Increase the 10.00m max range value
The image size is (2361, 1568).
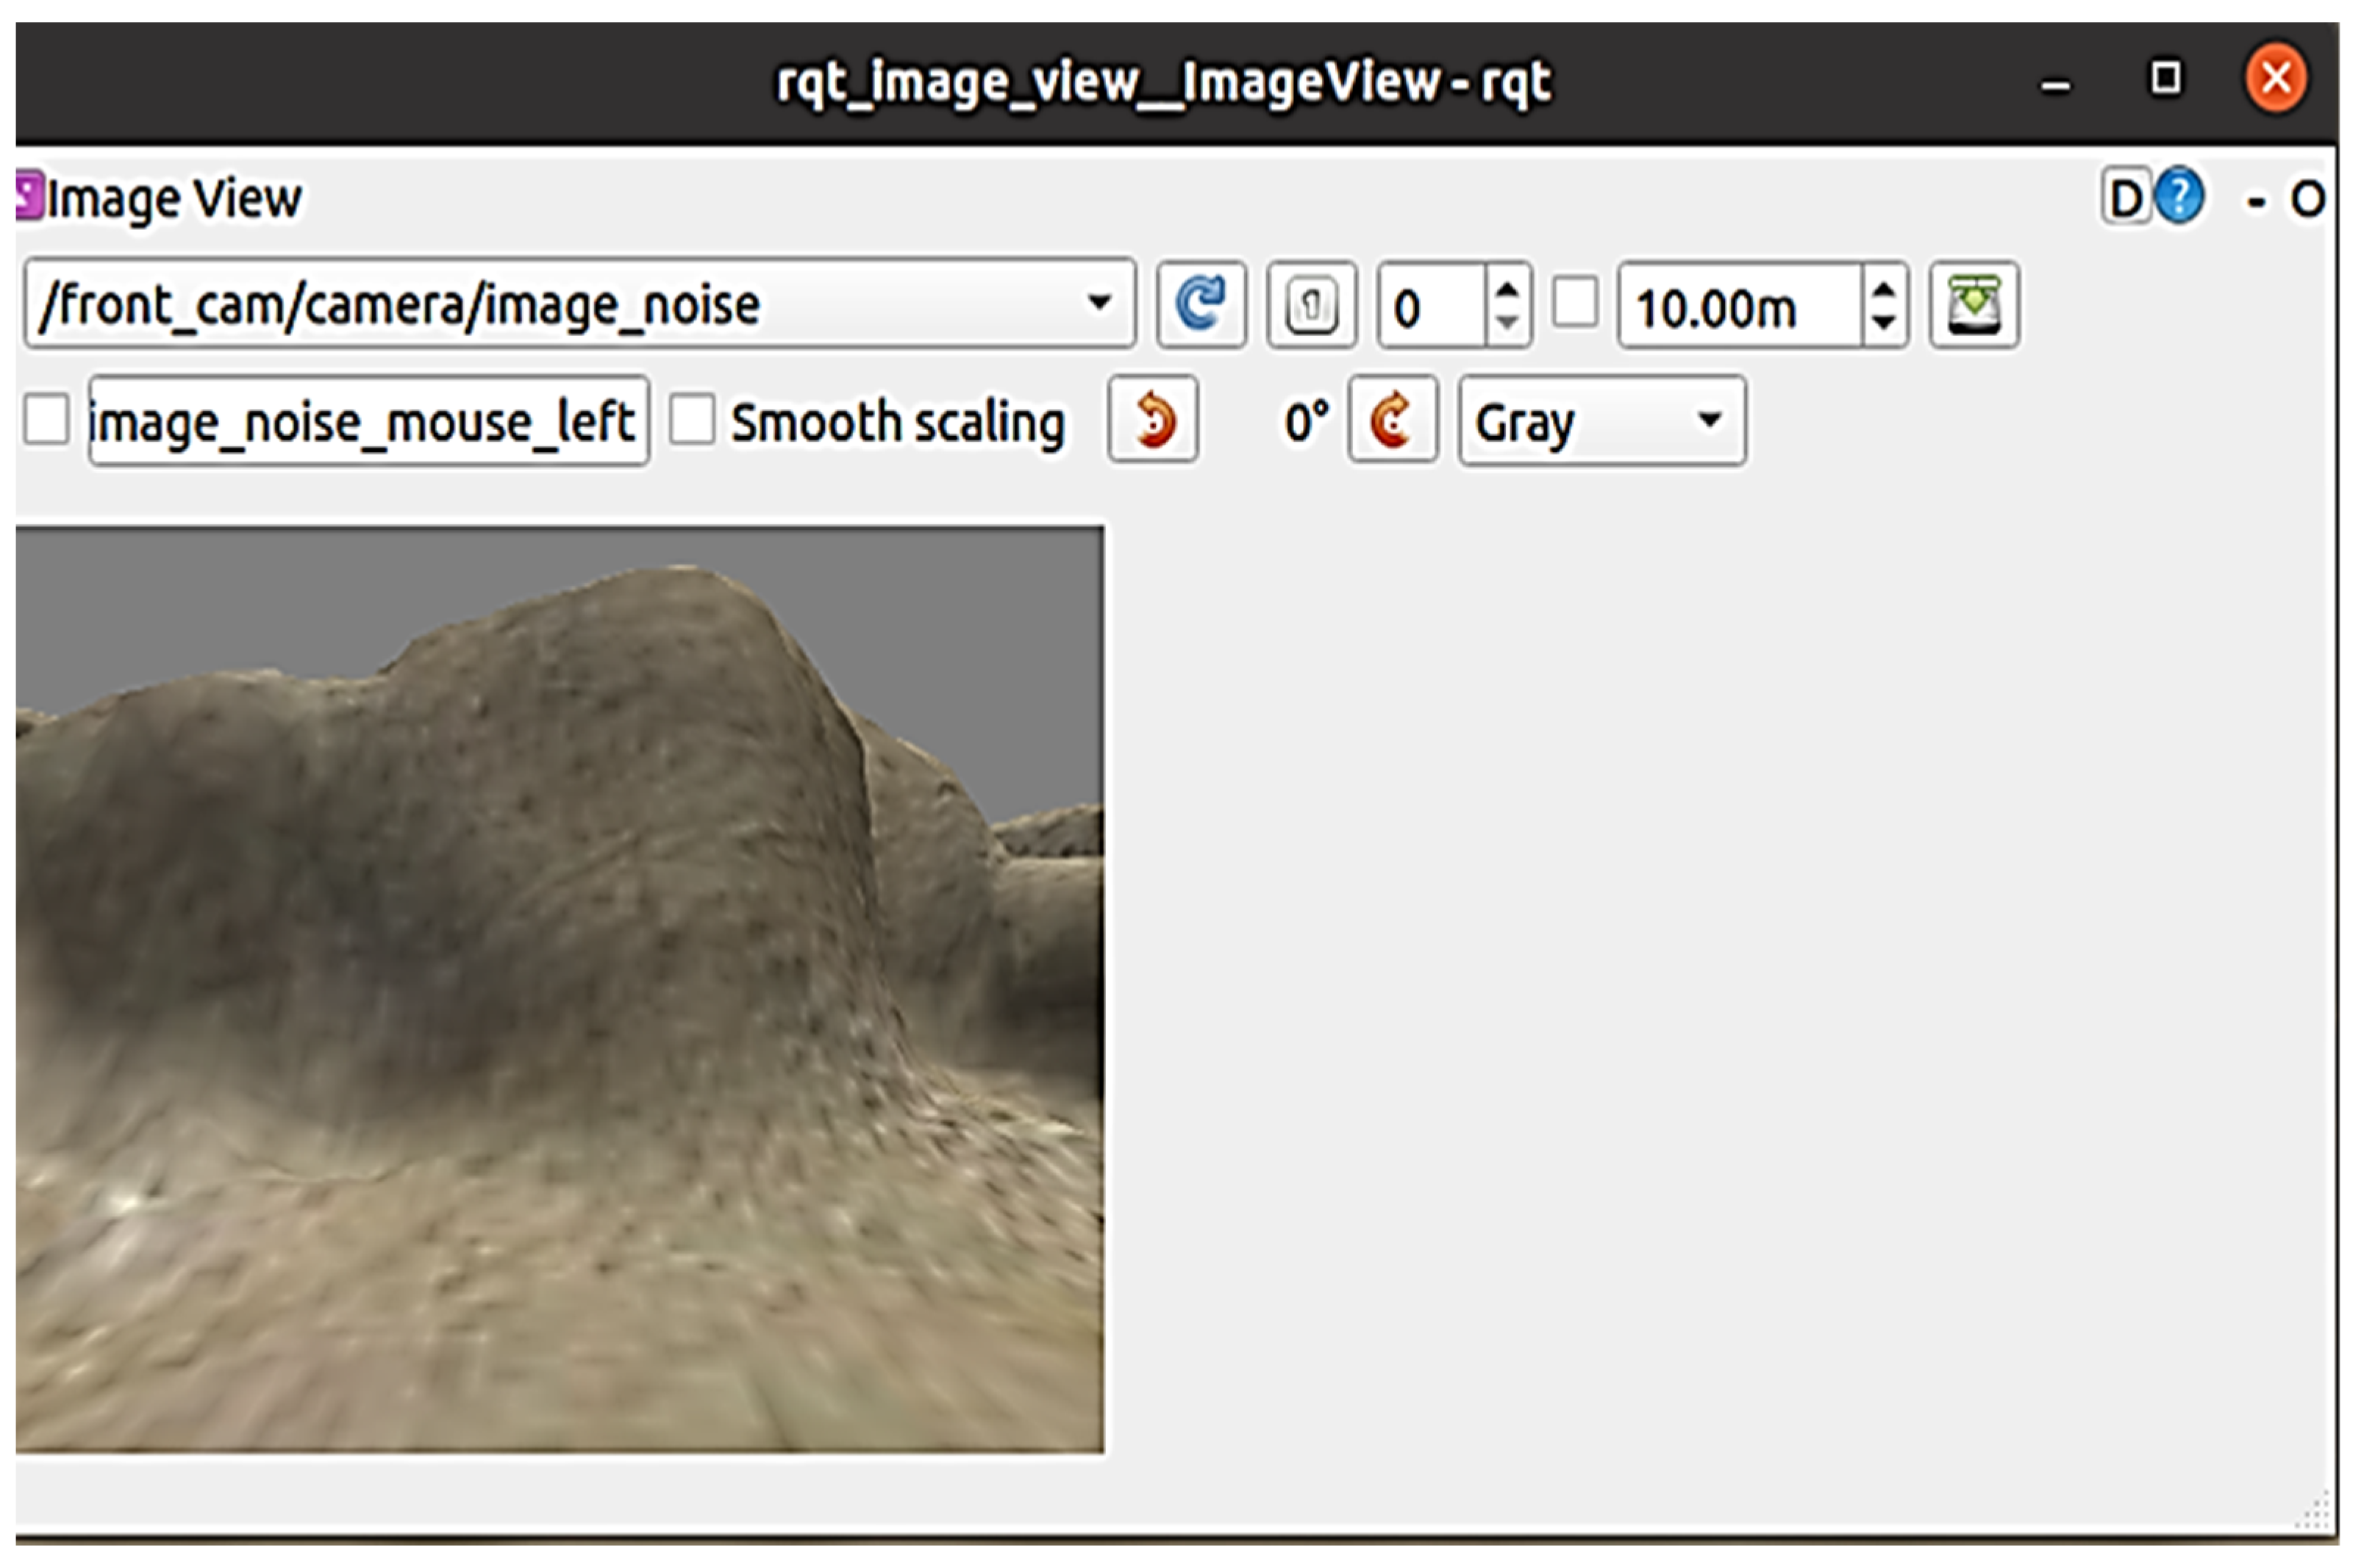(x=1884, y=288)
